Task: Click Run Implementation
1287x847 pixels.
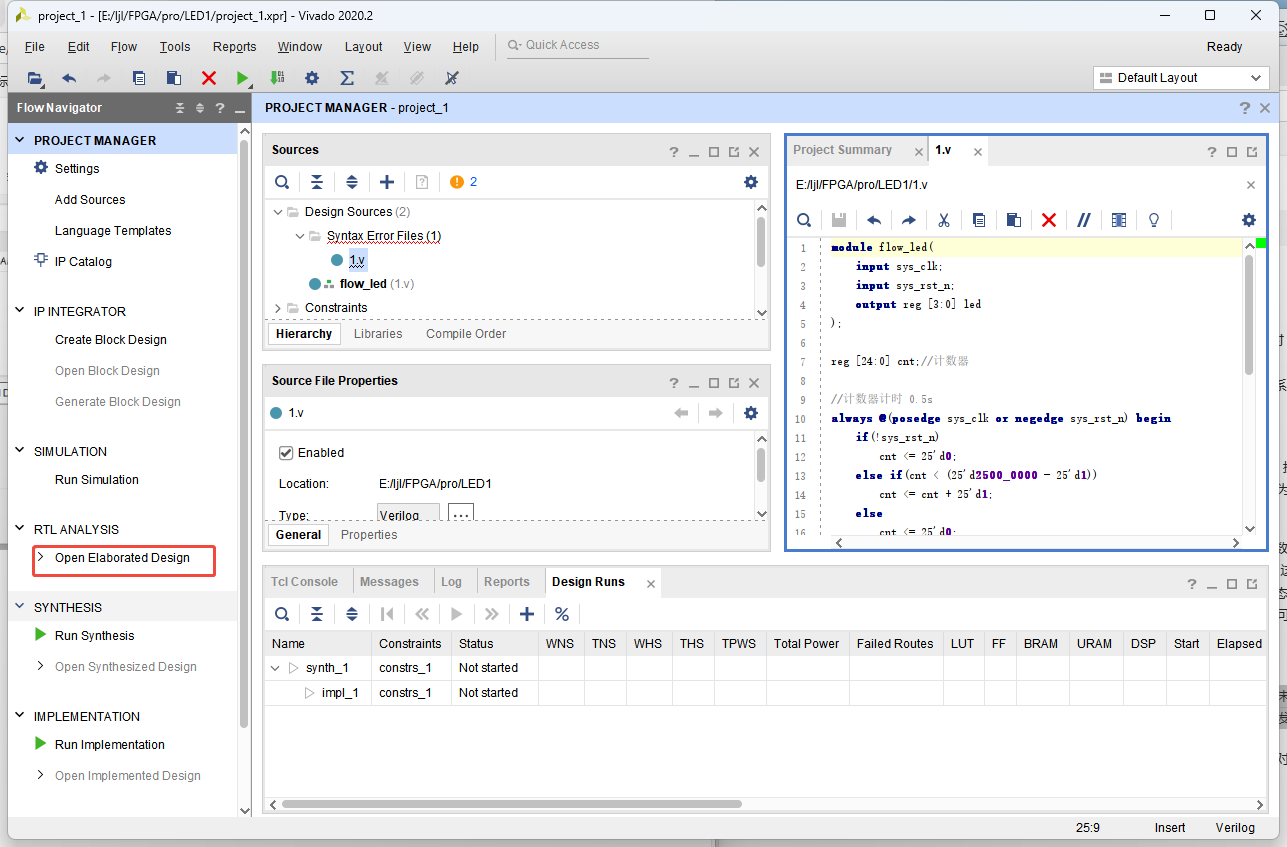Action: 110,745
